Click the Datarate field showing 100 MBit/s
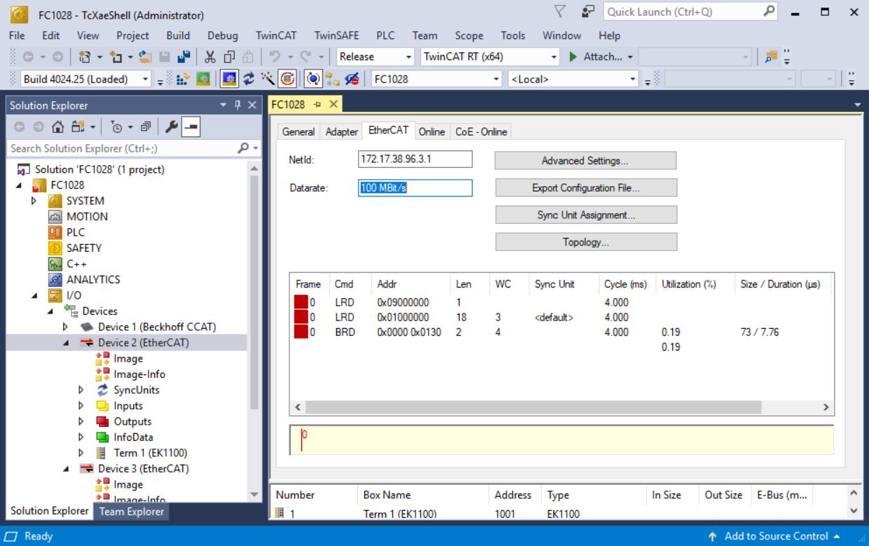Viewport: 869px width, 546px height. tap(415, 188)
